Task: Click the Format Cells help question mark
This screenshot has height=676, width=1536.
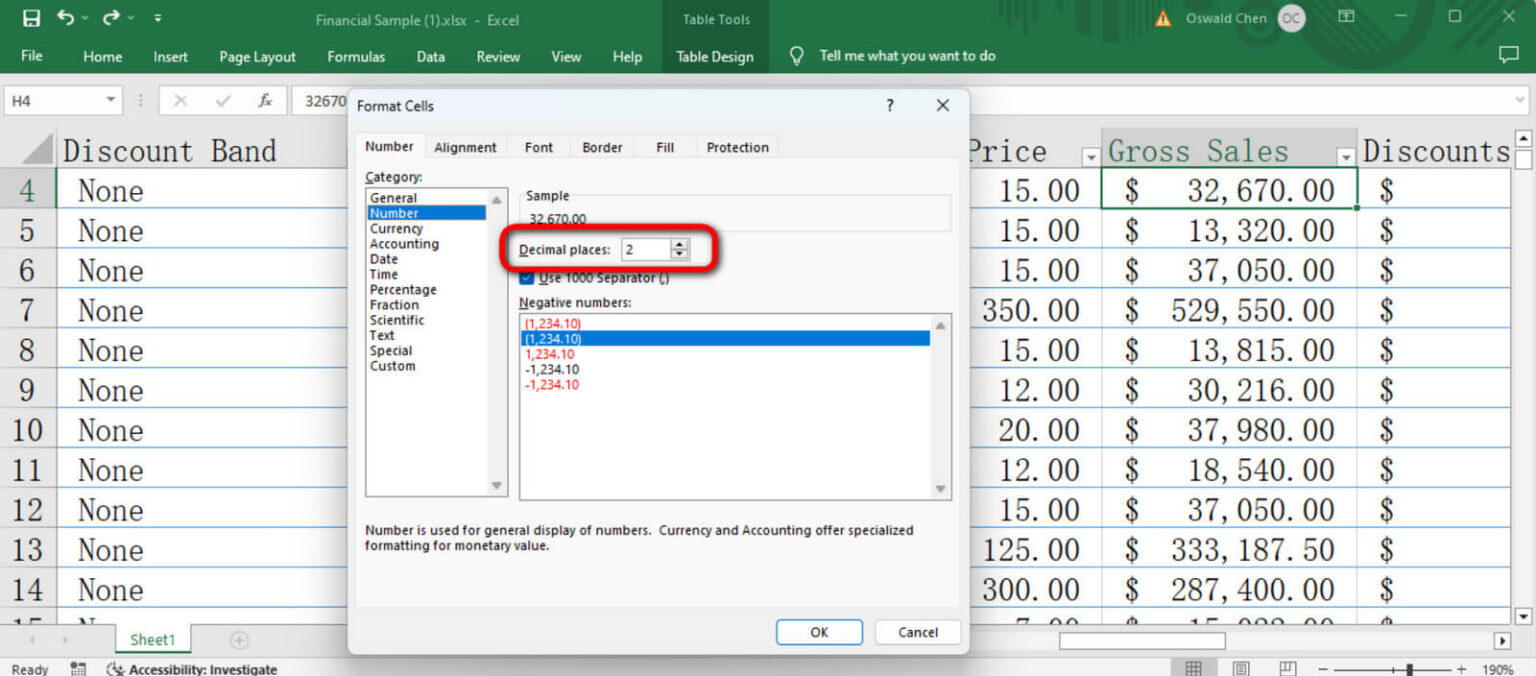Action: point(890,105)
